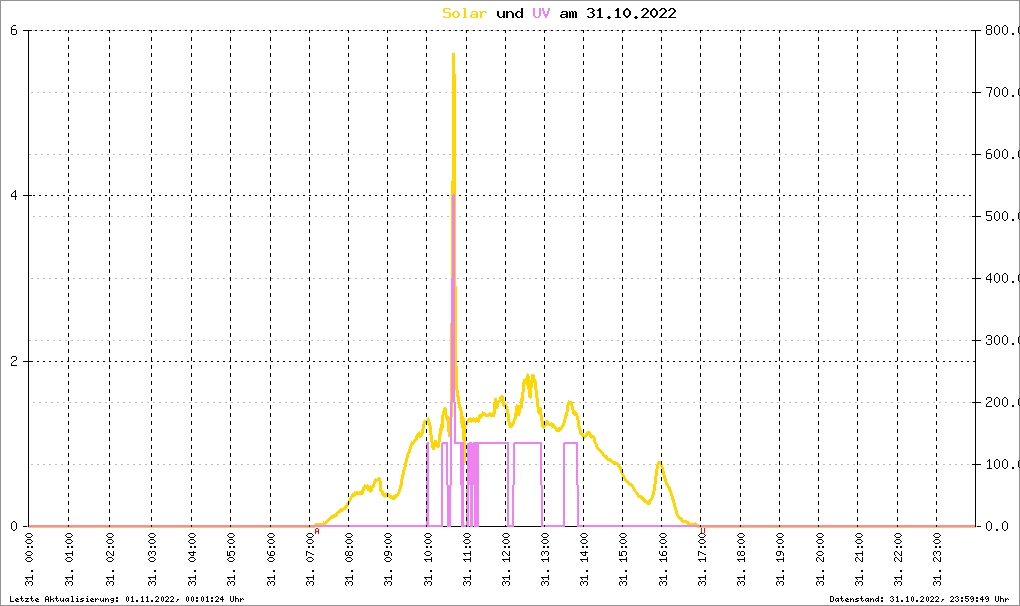1020x606 pixels.
Task: Click the time label '31. 11:00'
Action: (x=467, y=560)
